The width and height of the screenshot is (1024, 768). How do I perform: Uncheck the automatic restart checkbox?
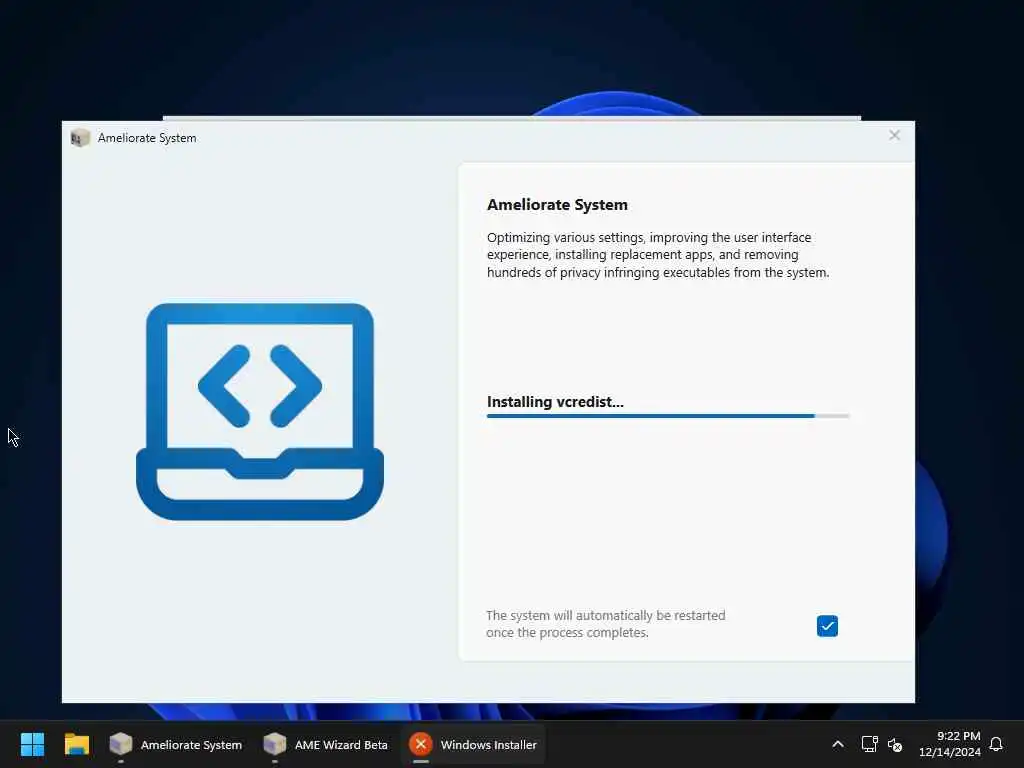click(x=827, y=626)
